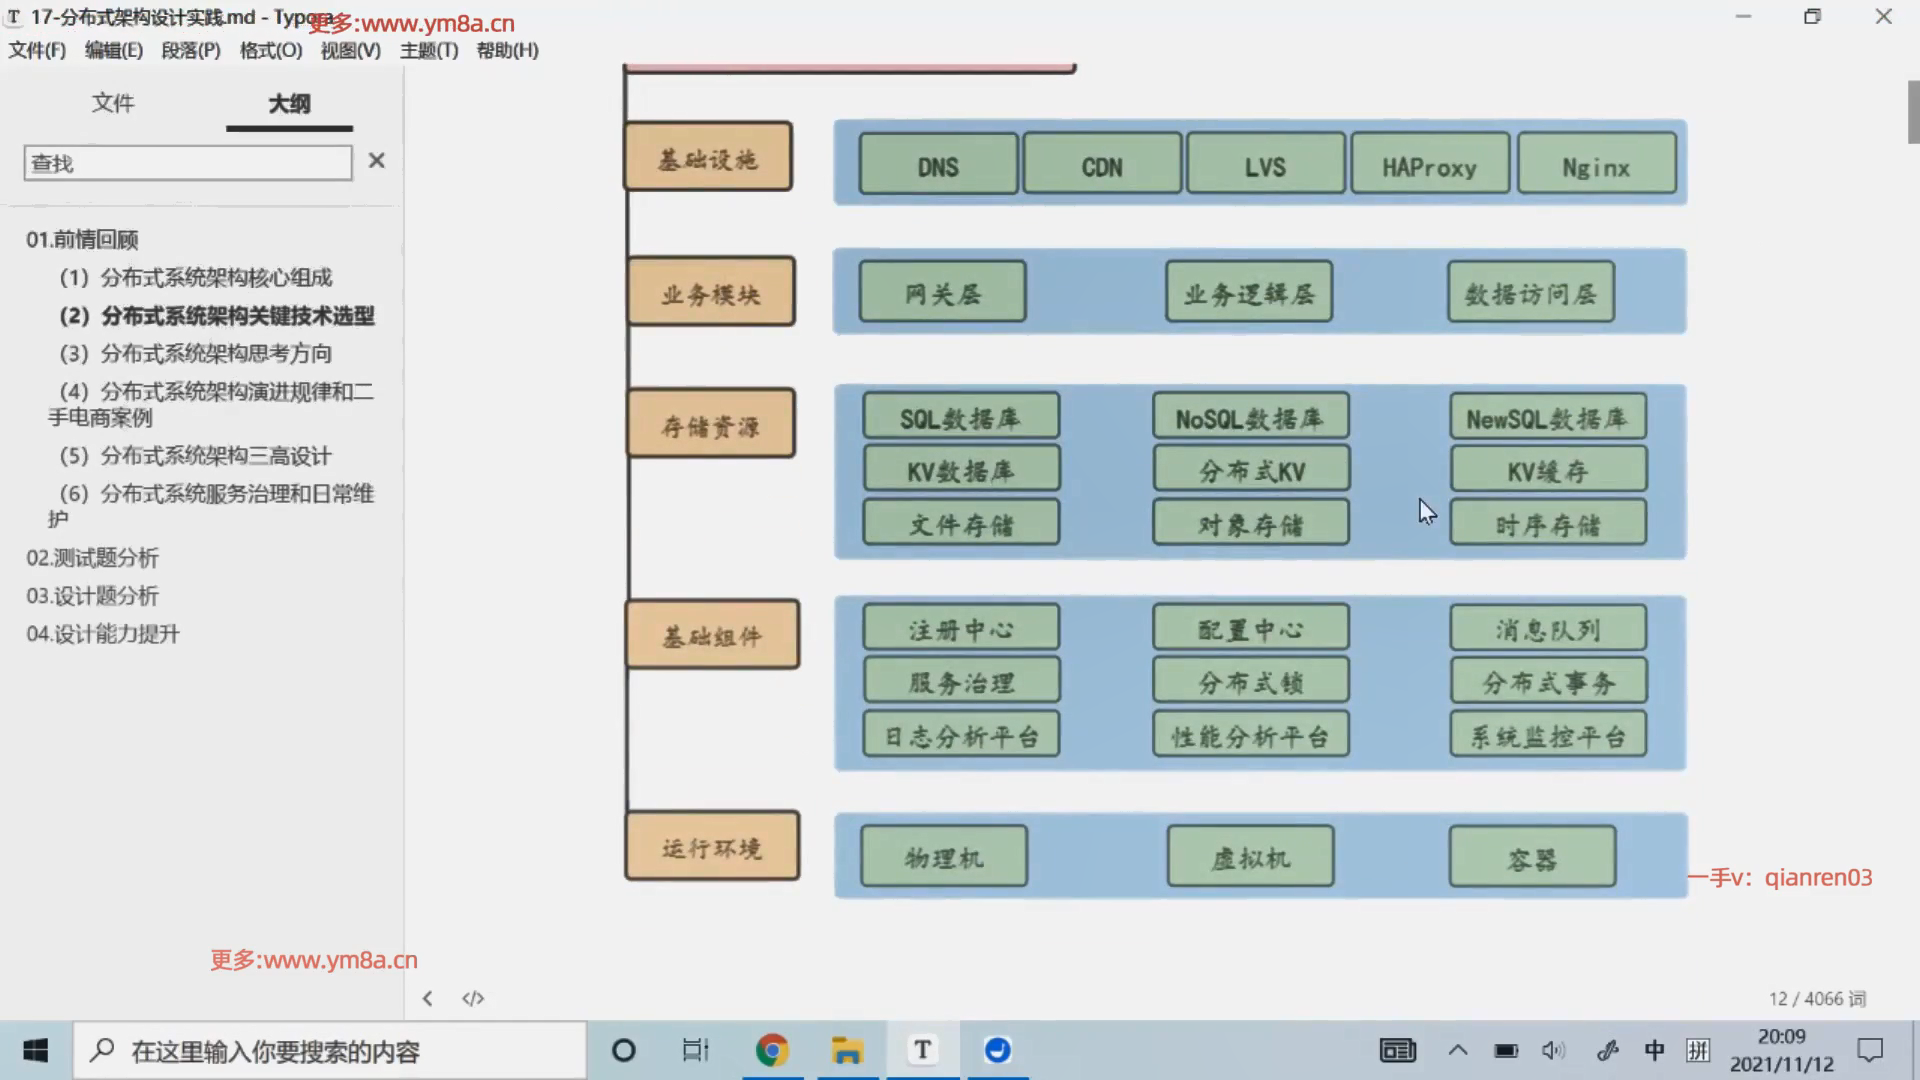The height and width of the screenshot is (1080, 1920).
Task: Toggle source code mode icon
Action: pyautogui.click(x=473, y=998)
